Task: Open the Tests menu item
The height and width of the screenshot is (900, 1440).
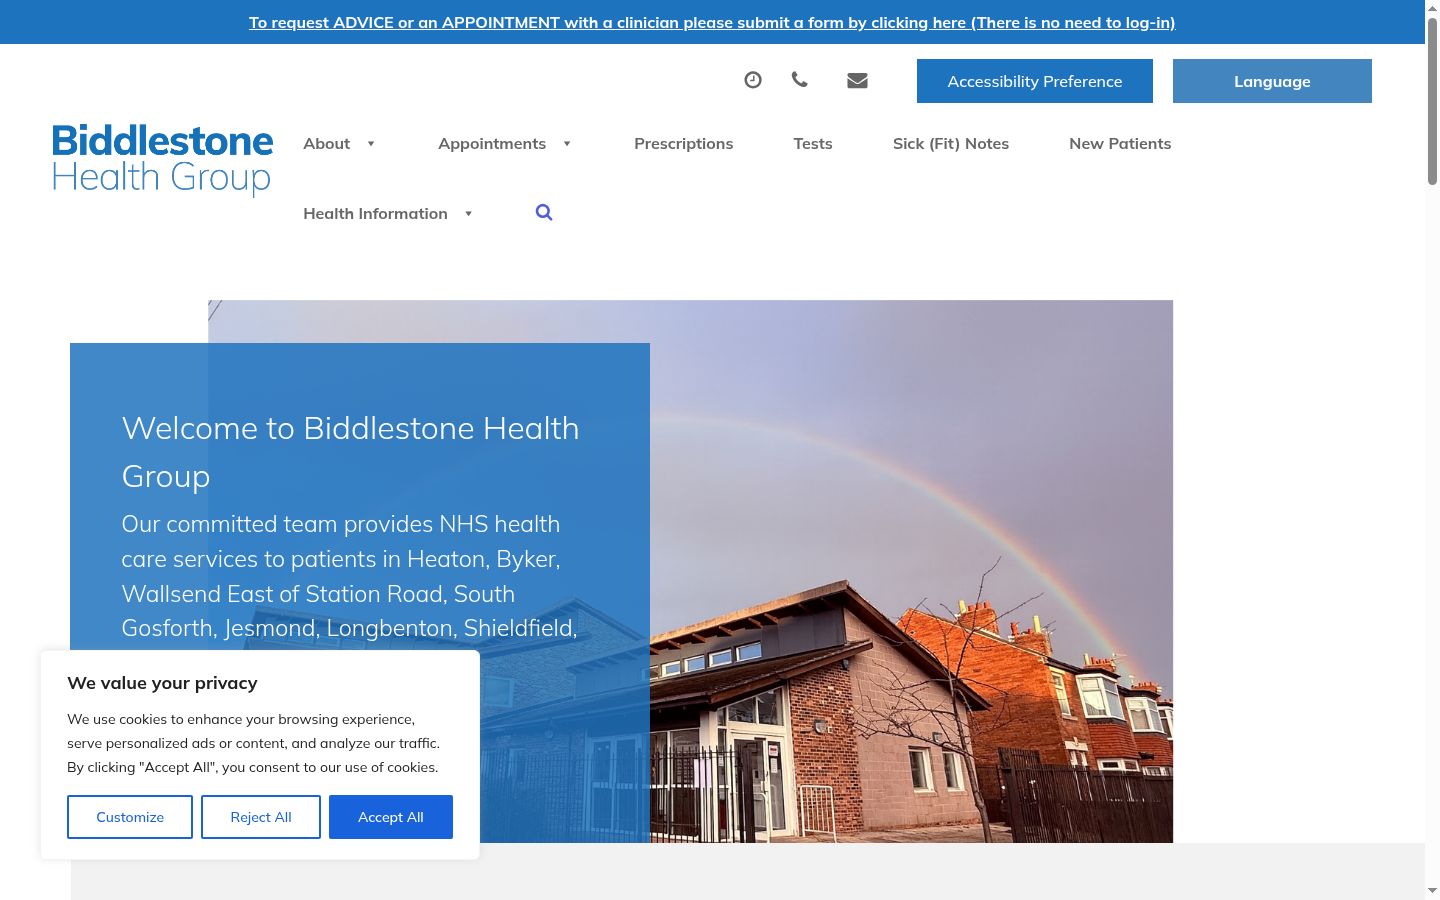Action: (813, 144)
